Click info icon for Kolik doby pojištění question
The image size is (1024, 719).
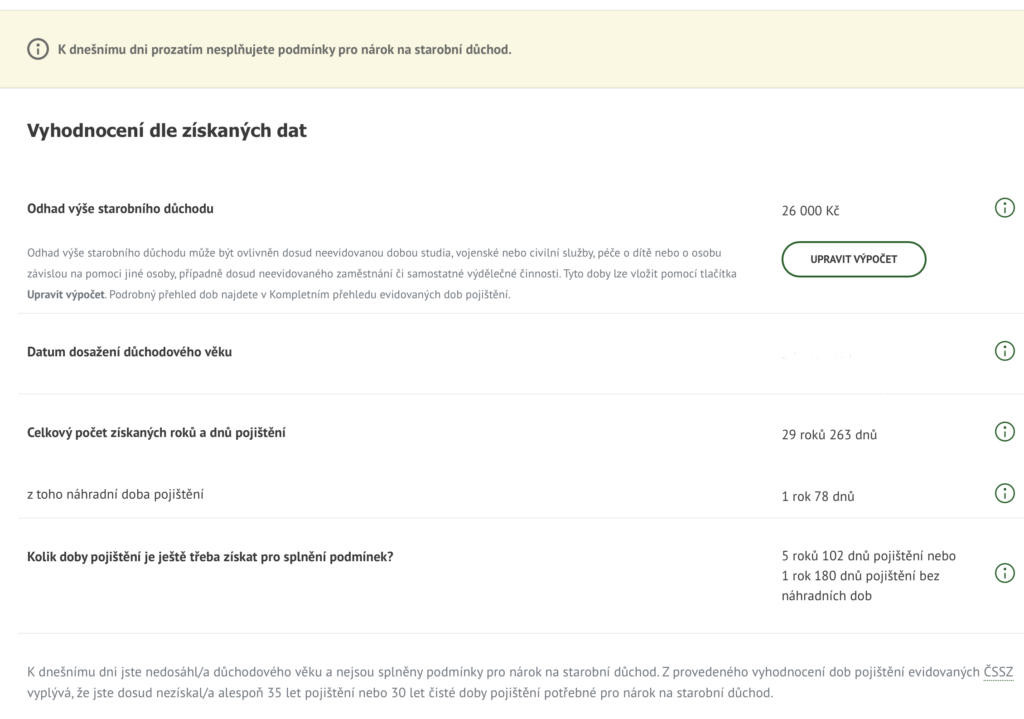click(x=1005, y=573)
